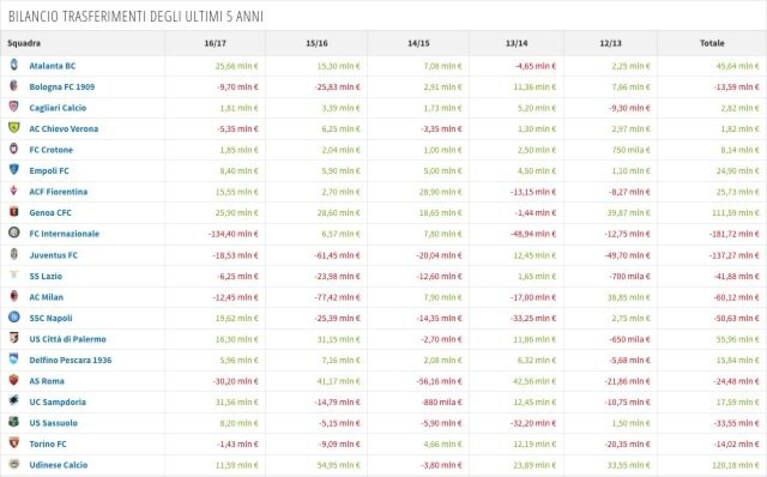Click the AS Roma crest icon
The height and width of the screenshot is (477, 767).
tap(14, 380)
